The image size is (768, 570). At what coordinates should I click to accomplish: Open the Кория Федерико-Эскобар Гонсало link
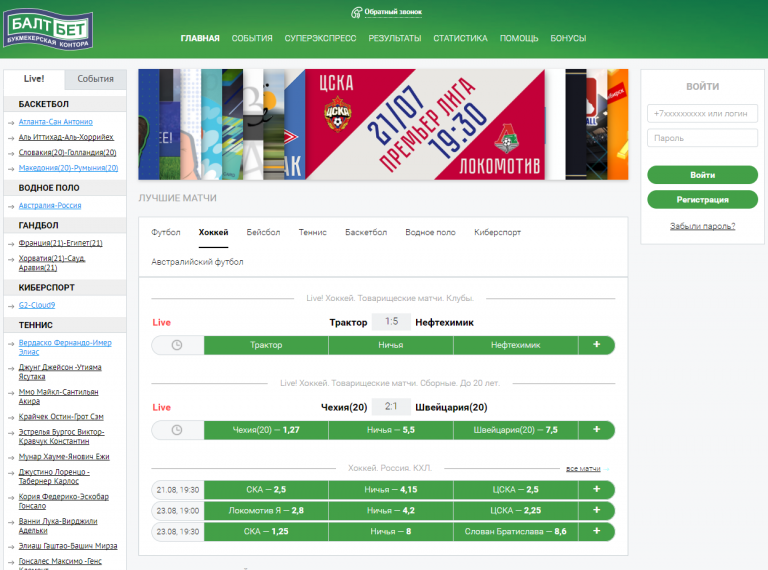coord(64,501)
